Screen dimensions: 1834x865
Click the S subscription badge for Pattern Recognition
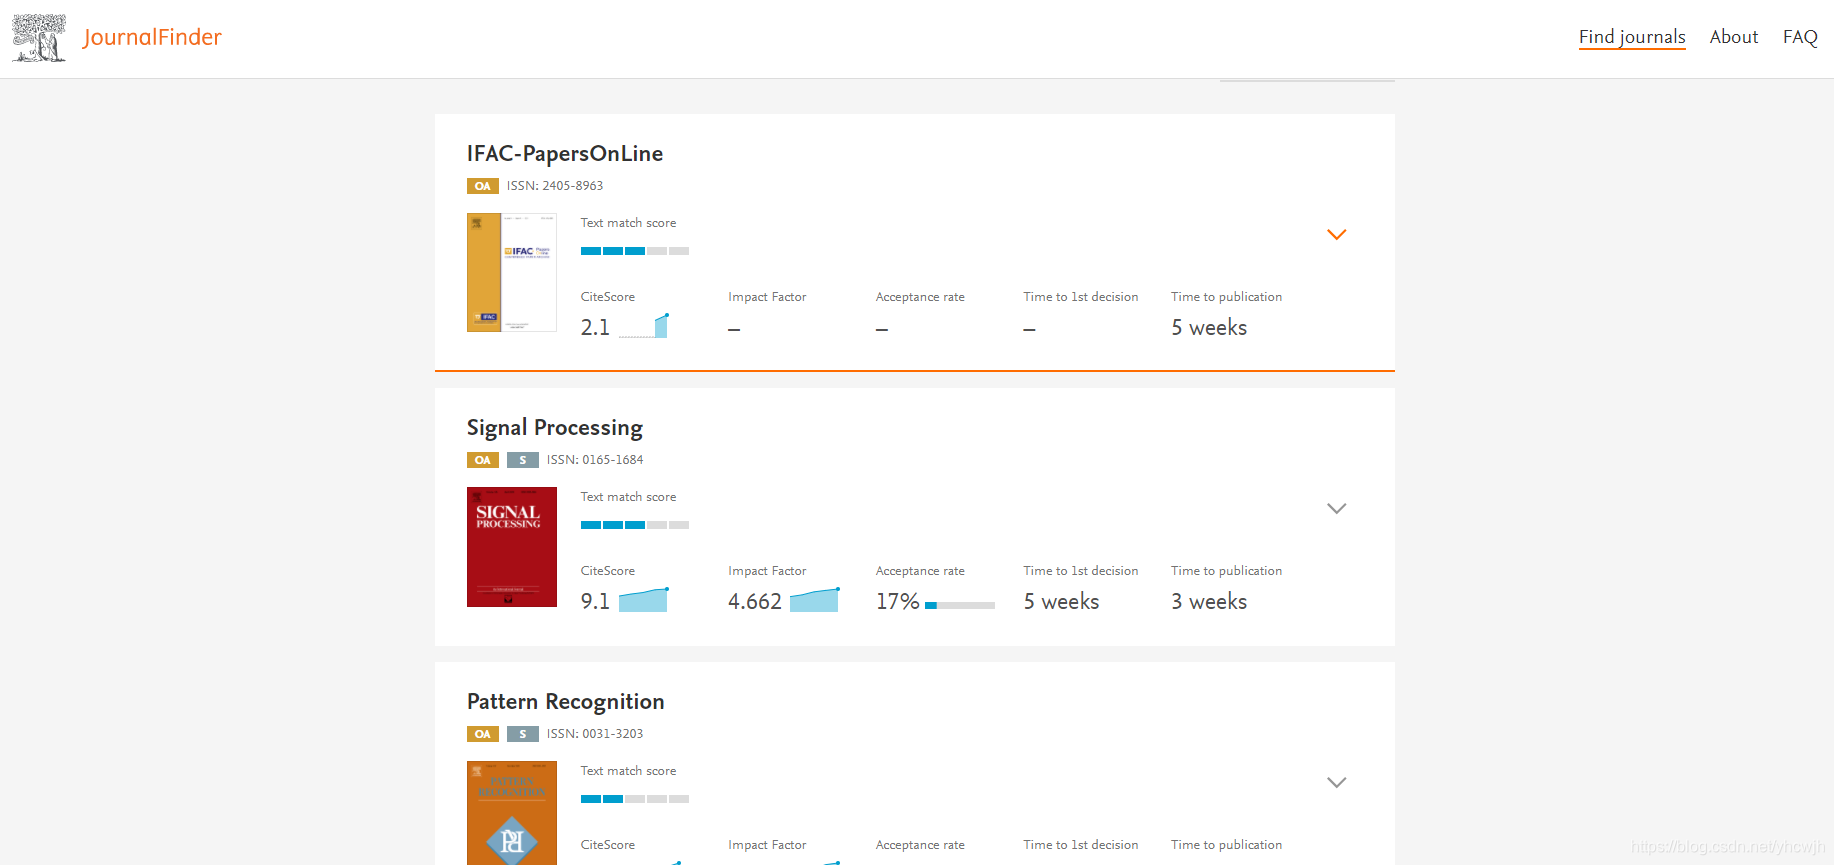pos(523,734)
